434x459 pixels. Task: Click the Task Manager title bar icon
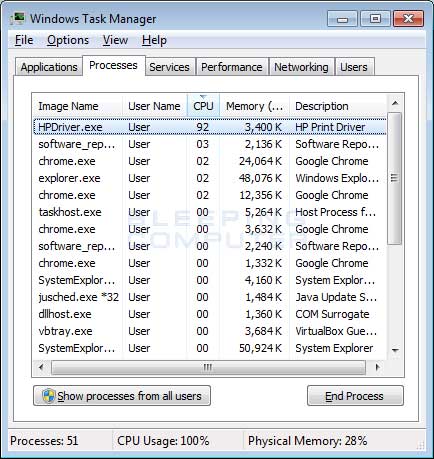click(17, 18)
